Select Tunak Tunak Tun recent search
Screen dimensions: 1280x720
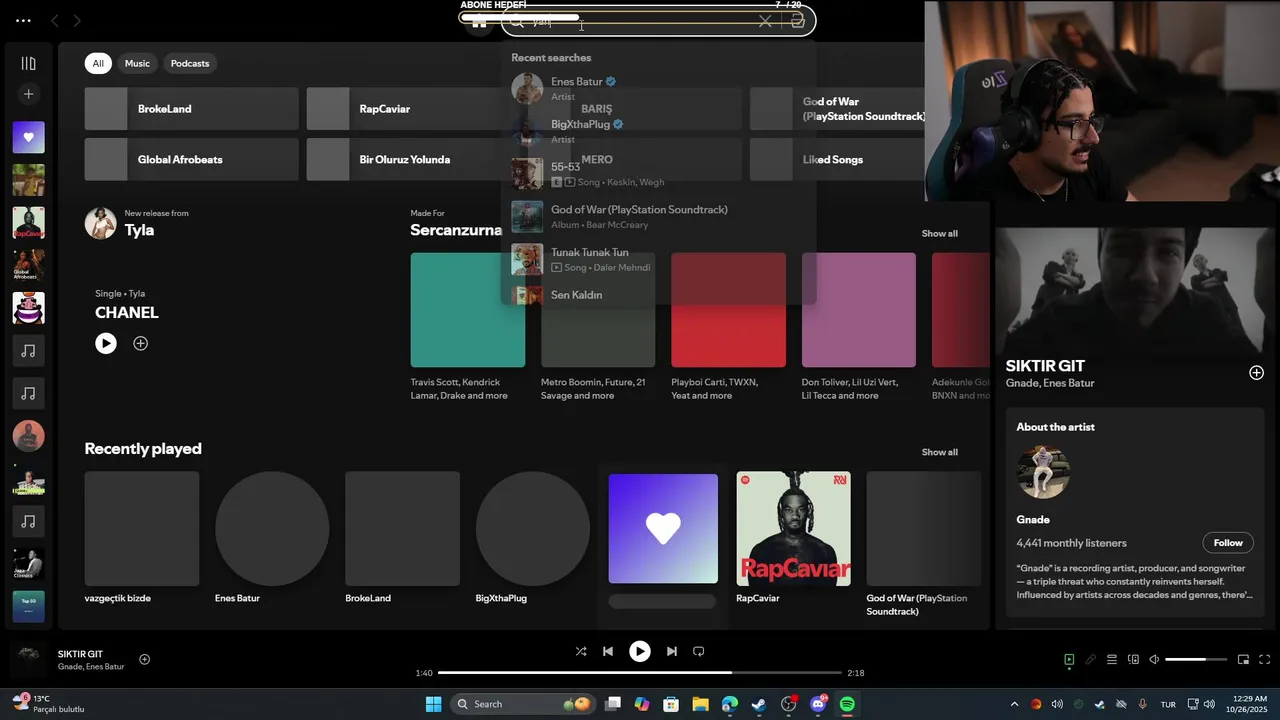coord(658,259)
